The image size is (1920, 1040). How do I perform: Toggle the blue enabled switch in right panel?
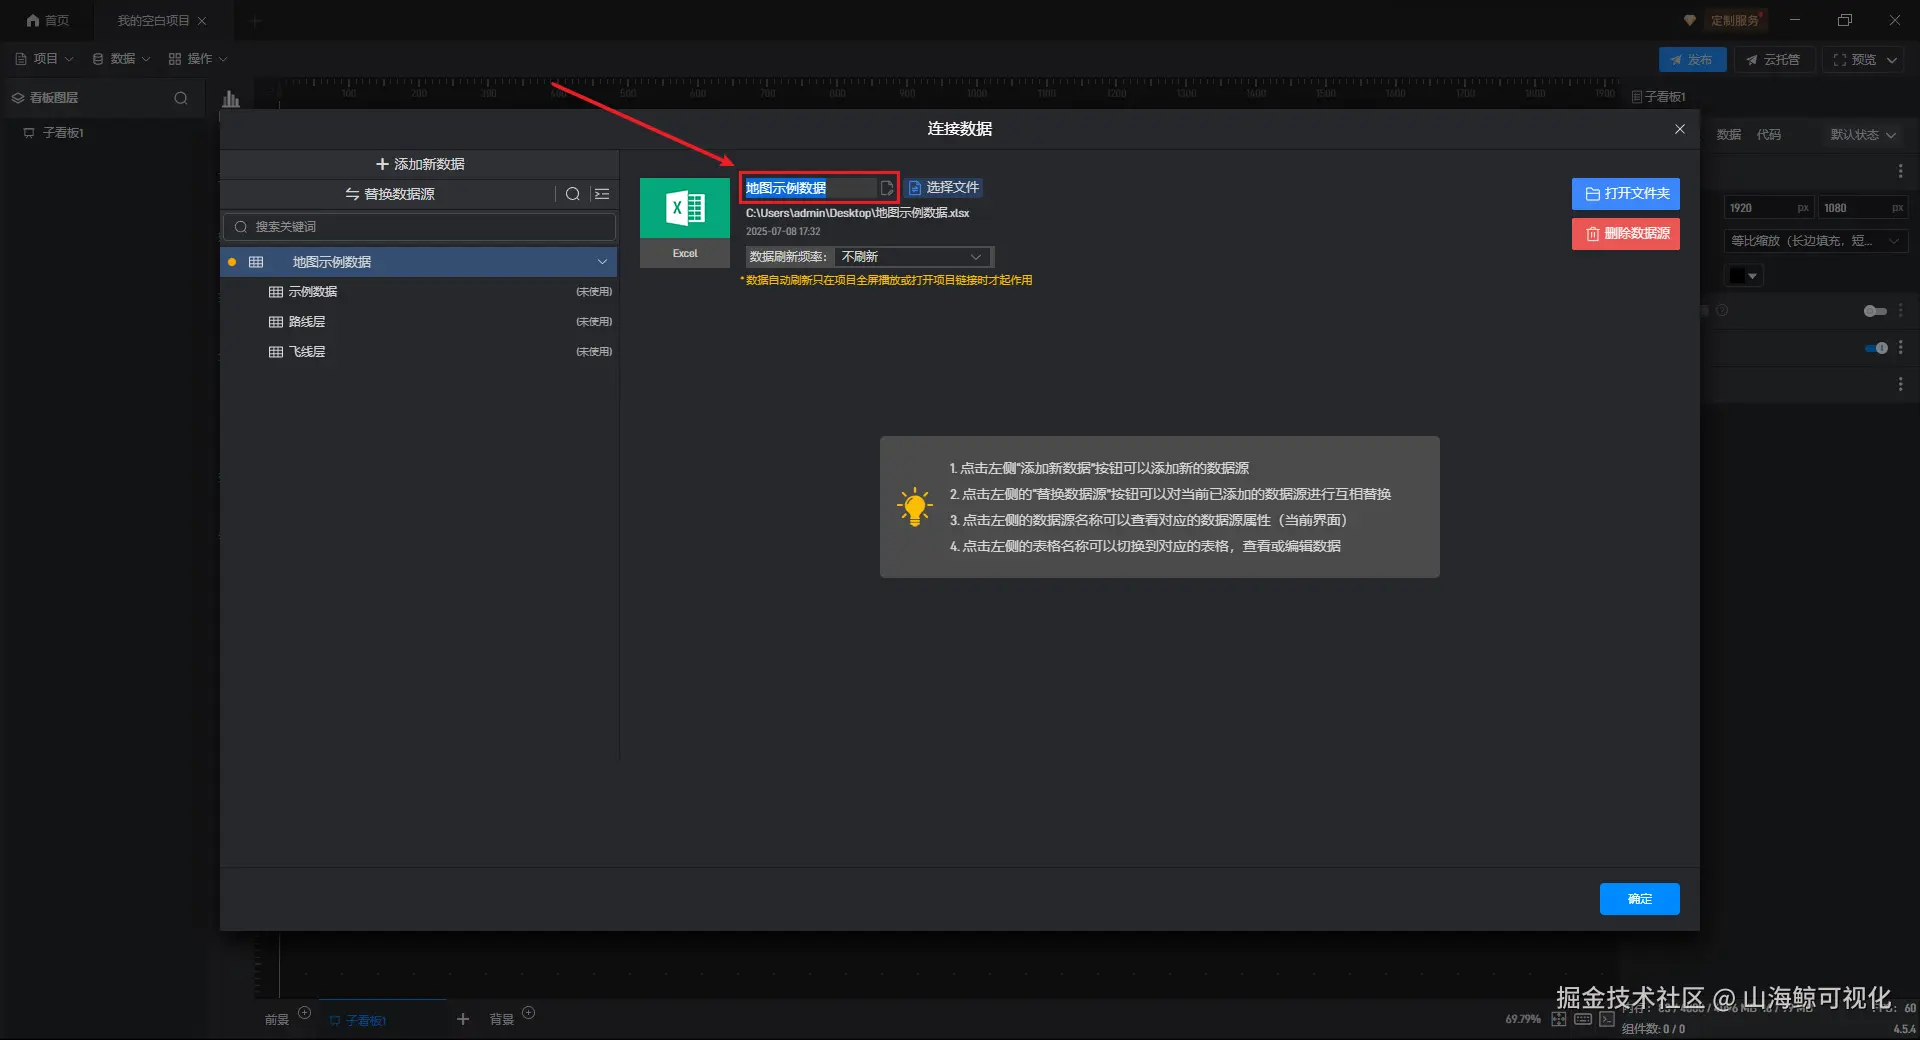pos(1876,348)
